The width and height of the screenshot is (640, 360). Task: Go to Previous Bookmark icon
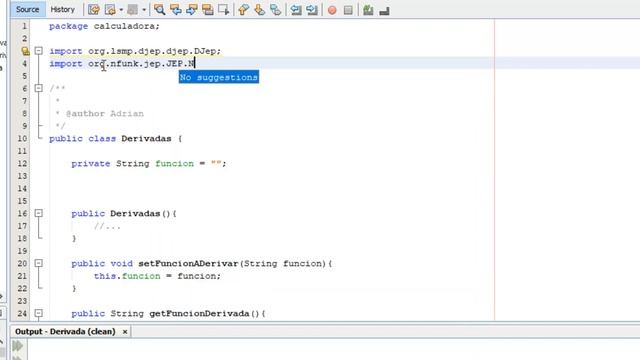click(x=244, y=10)
